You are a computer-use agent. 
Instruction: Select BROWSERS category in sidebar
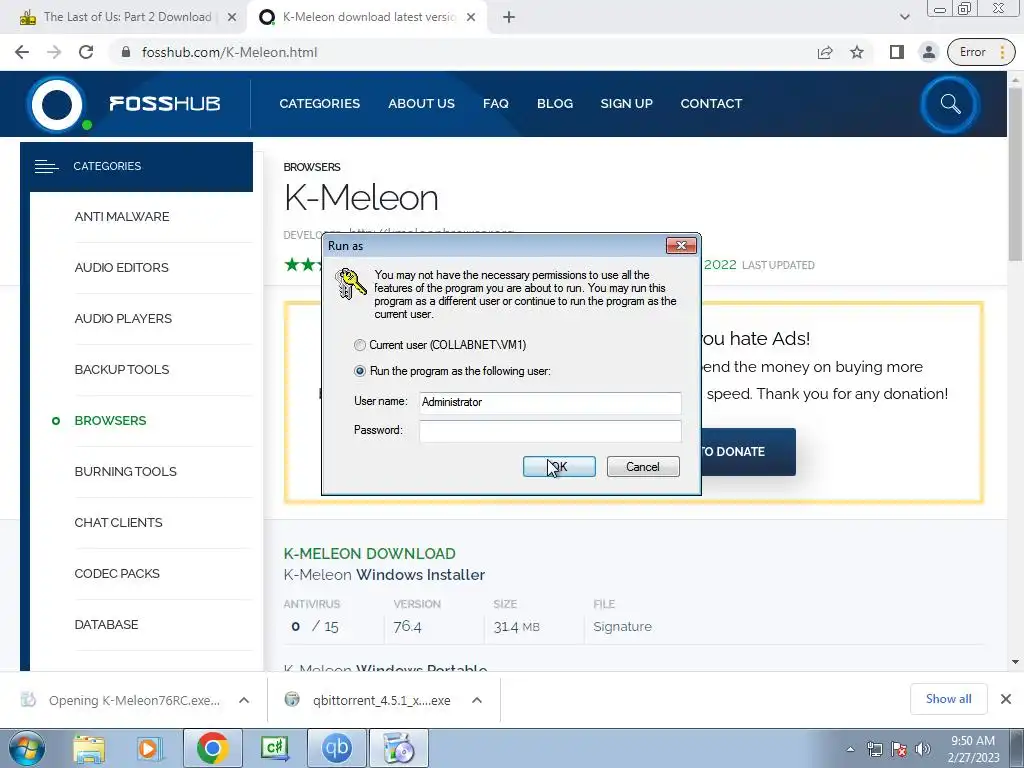[x=110, y=420]
